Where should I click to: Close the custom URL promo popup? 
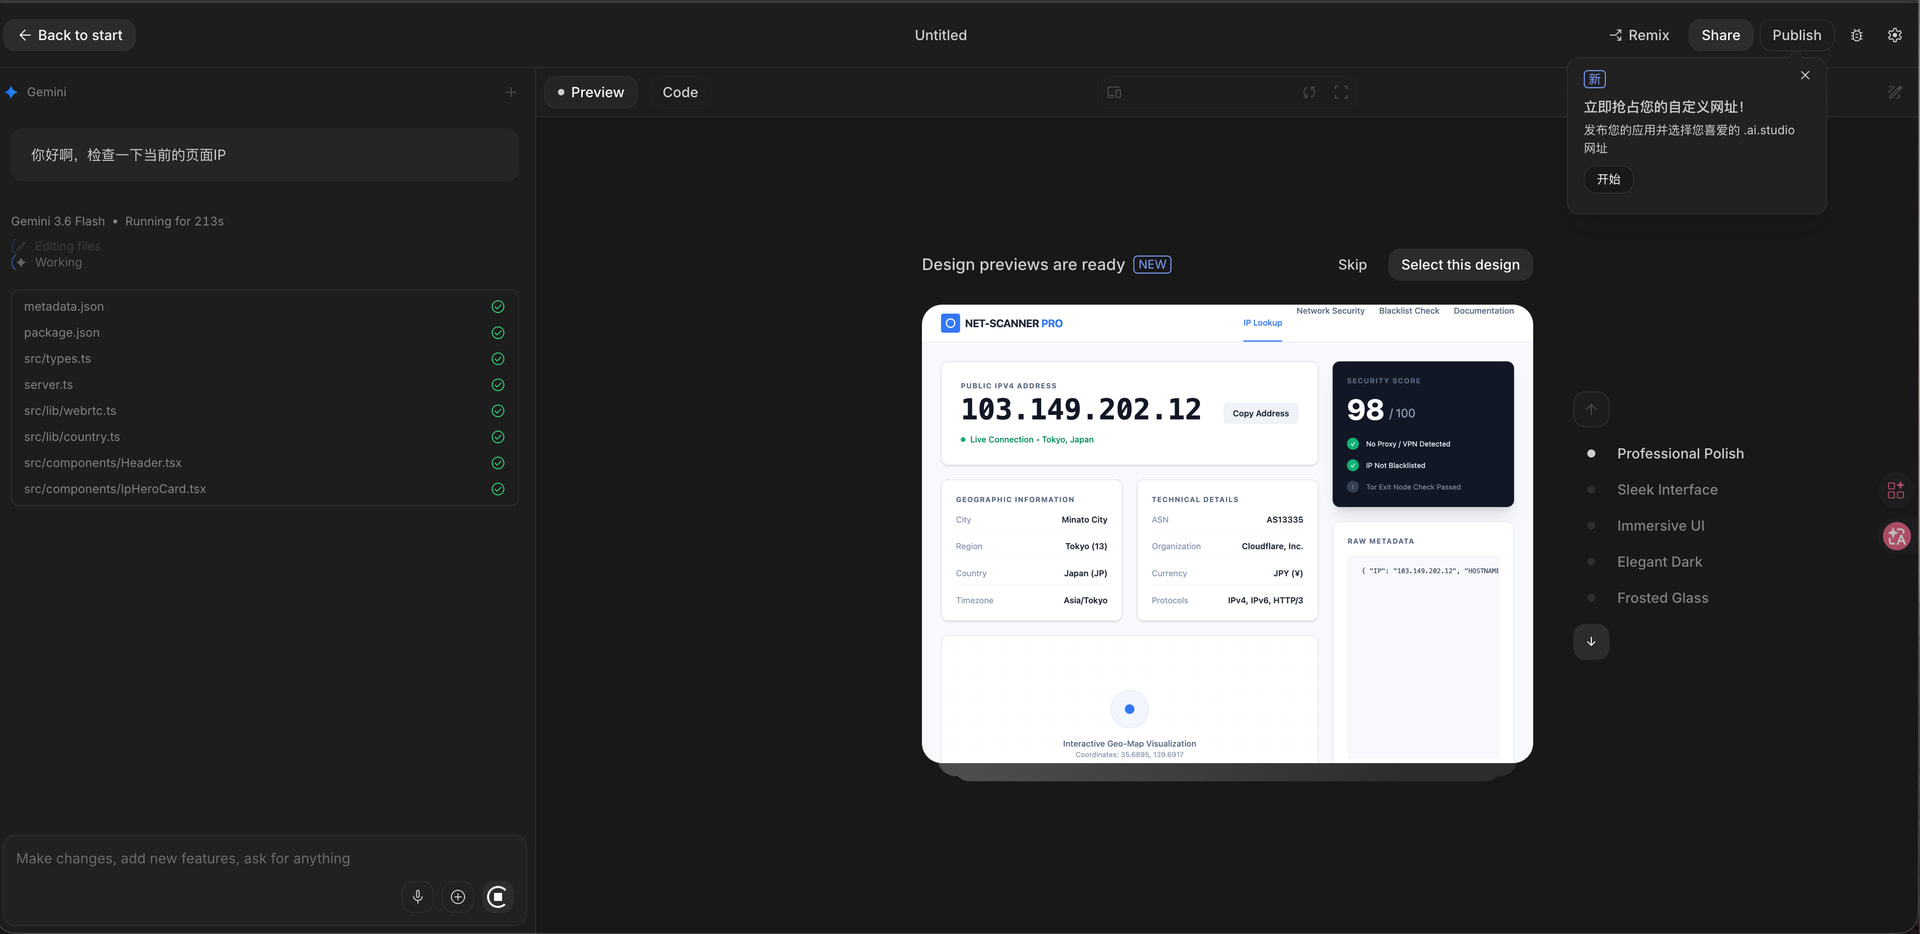[1805, 75]
